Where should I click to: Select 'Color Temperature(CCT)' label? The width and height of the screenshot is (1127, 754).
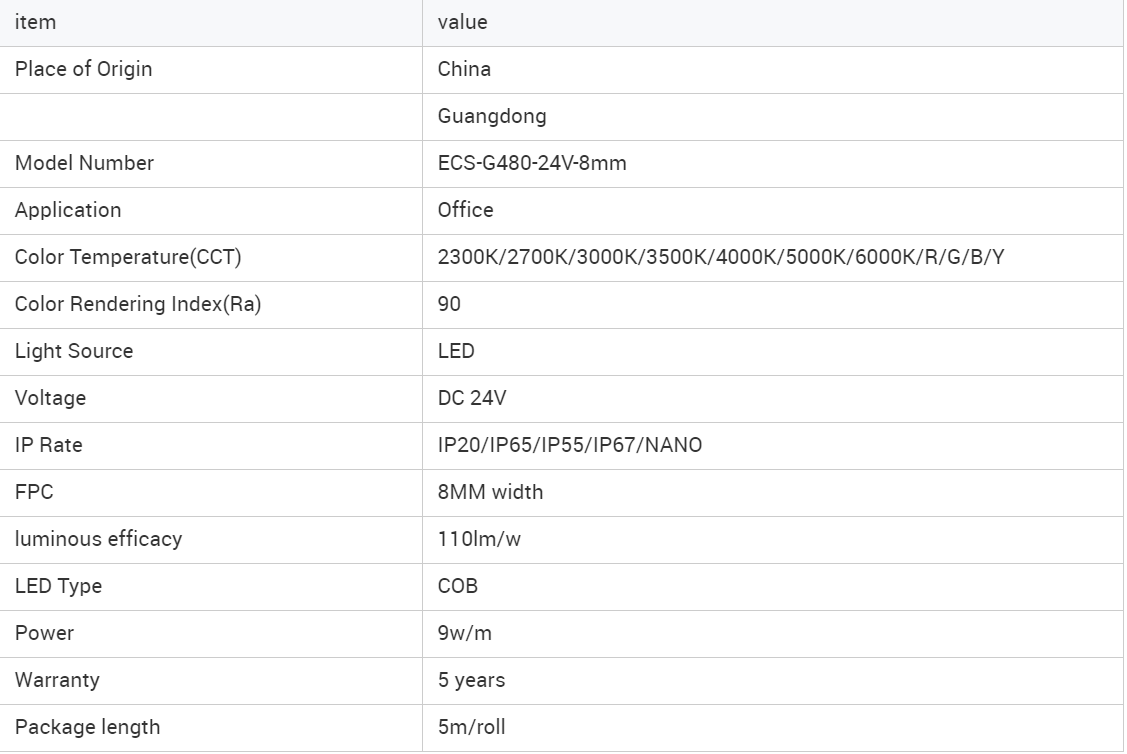pos(128,257)
